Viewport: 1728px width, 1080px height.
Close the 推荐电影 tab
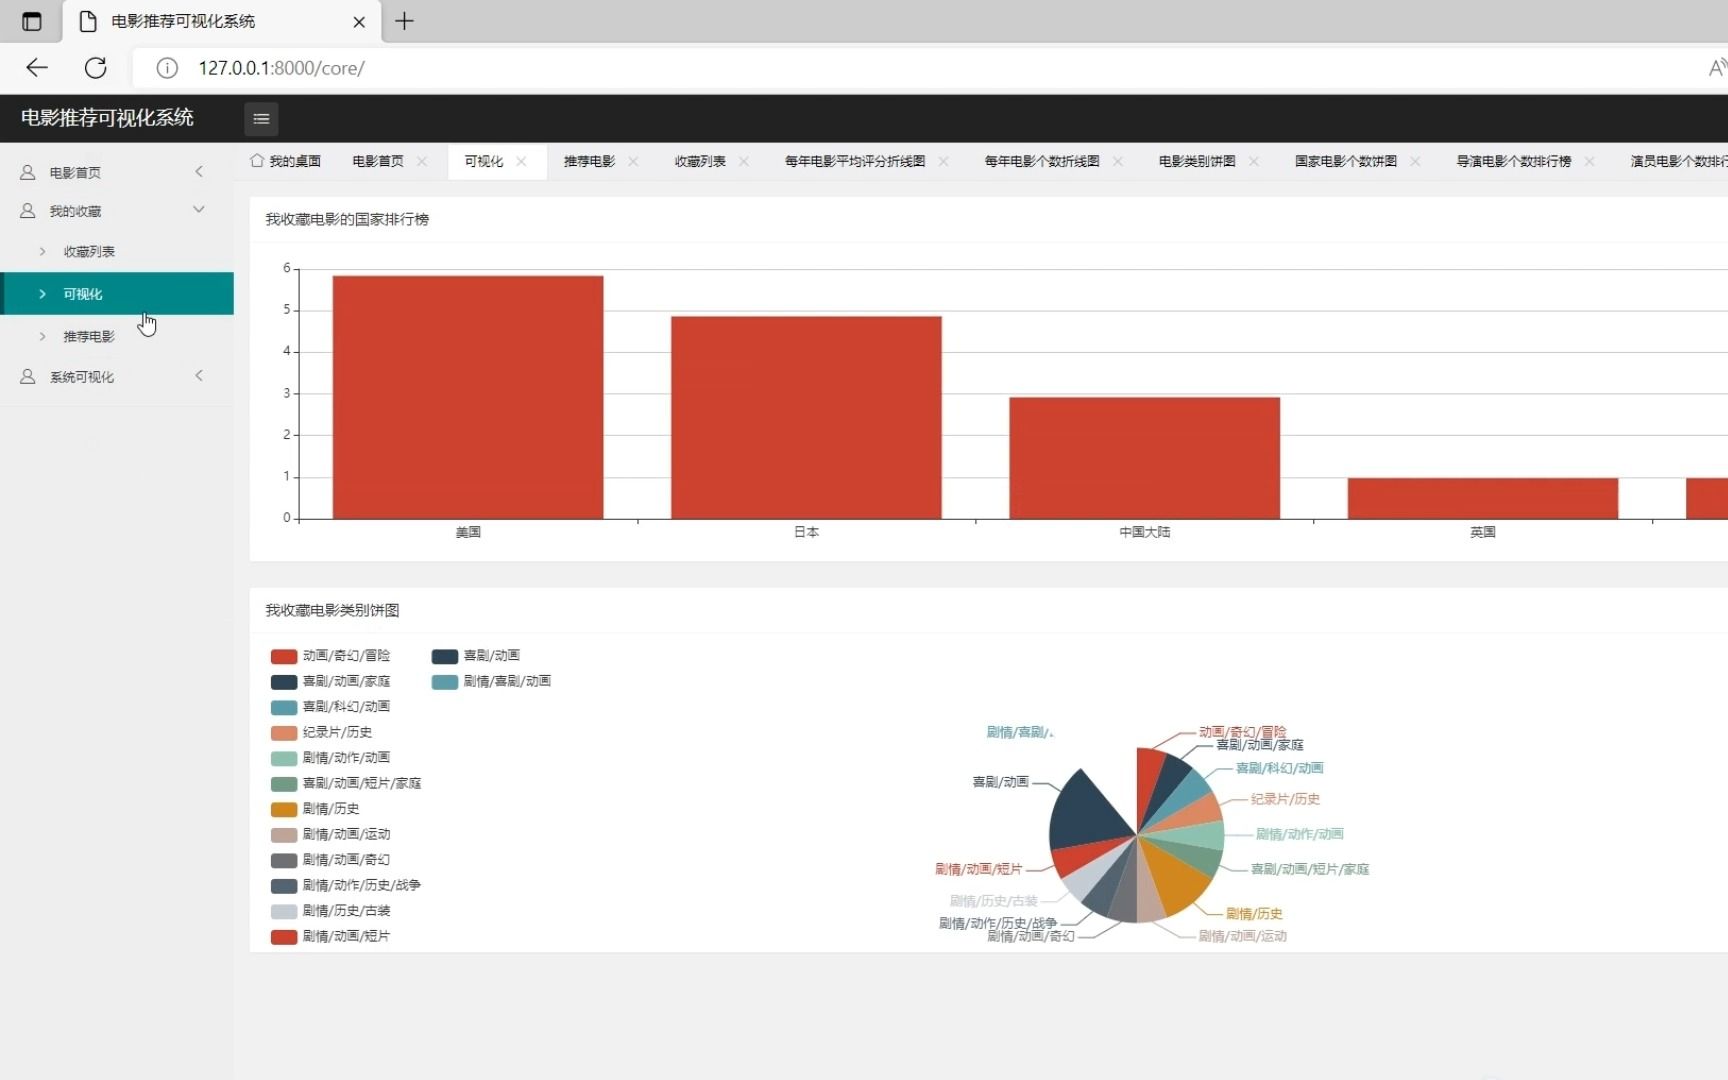(633, 161)
